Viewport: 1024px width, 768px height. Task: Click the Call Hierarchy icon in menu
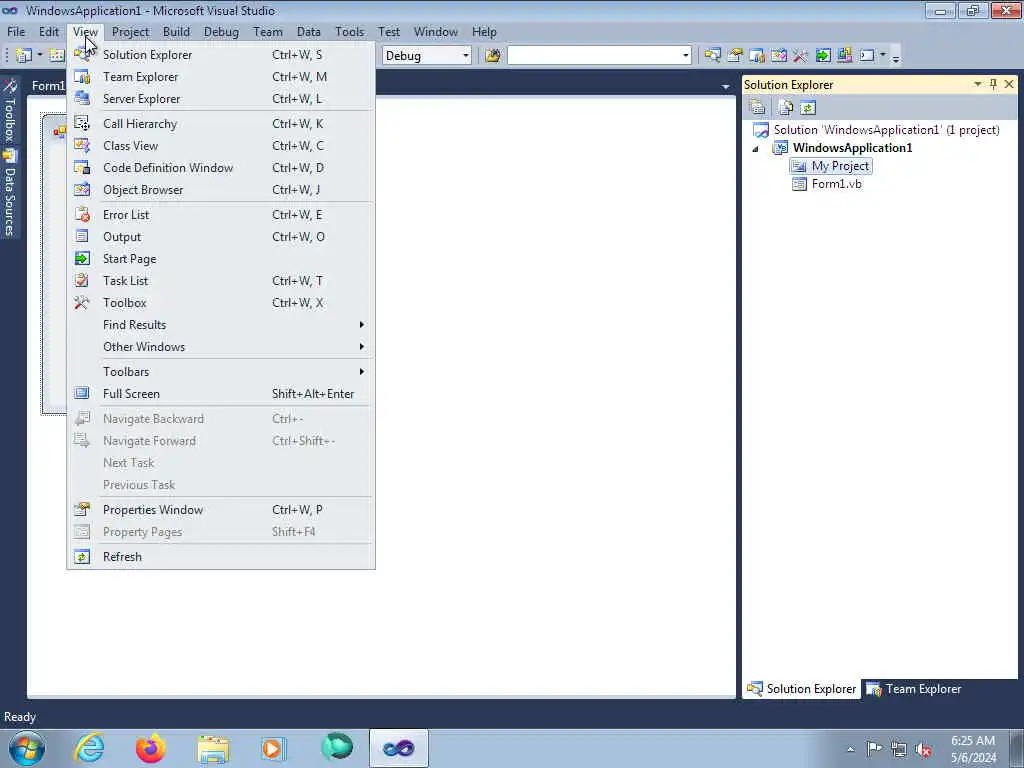coord(82,123)
